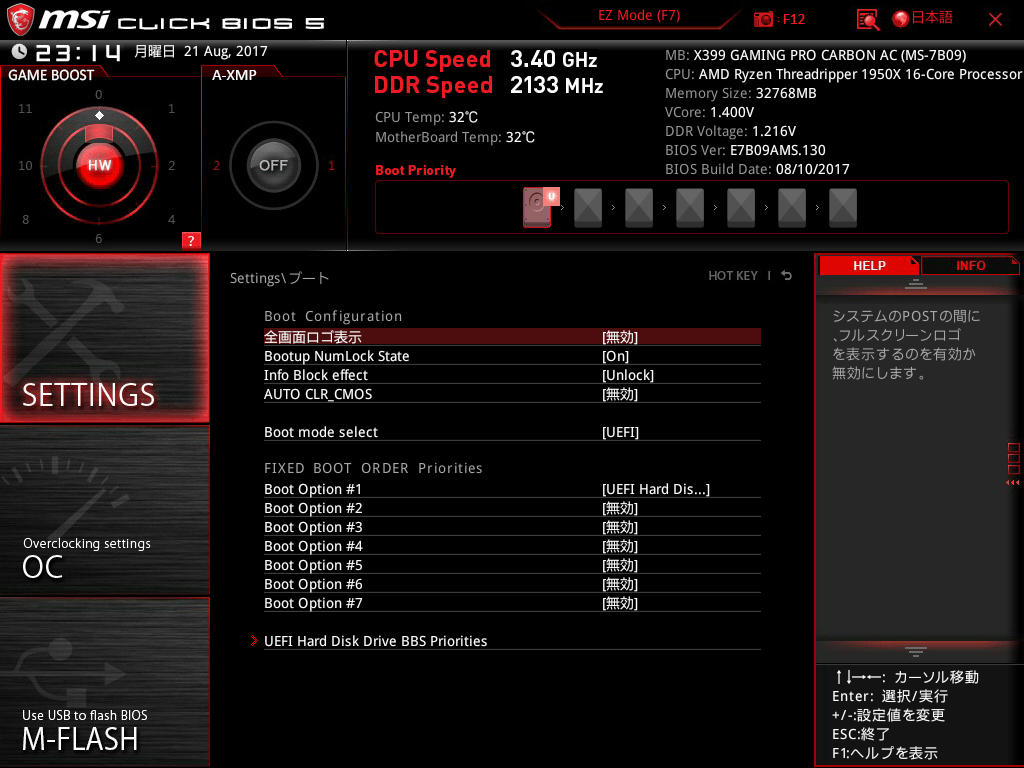Image resolution: width=1024 pixels, height=768 pixels.
Task: Open Boot Option #7 device list
Action: click(x=512, y=603)
